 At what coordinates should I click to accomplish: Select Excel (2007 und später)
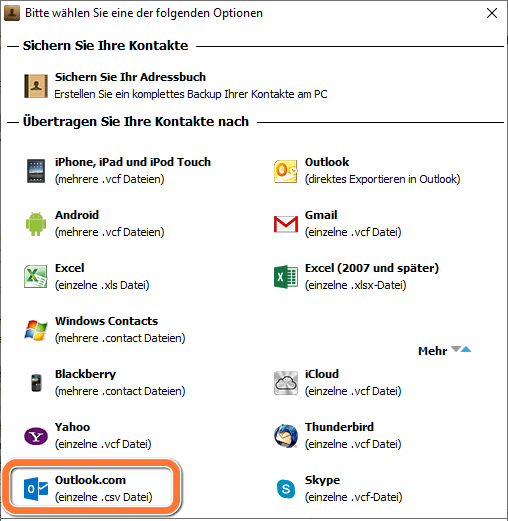click(x=372, y=268)
